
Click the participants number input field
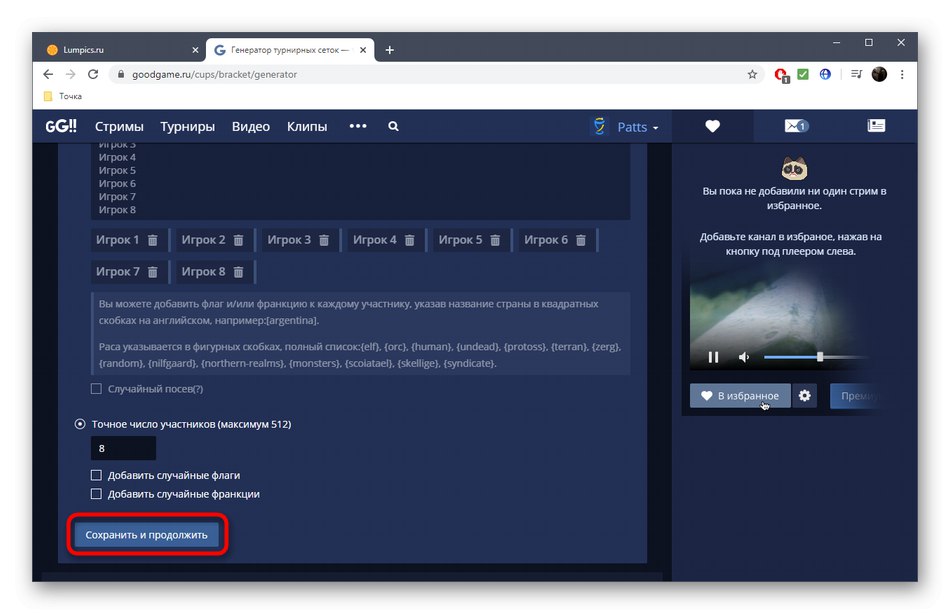[x=122, y=448]
